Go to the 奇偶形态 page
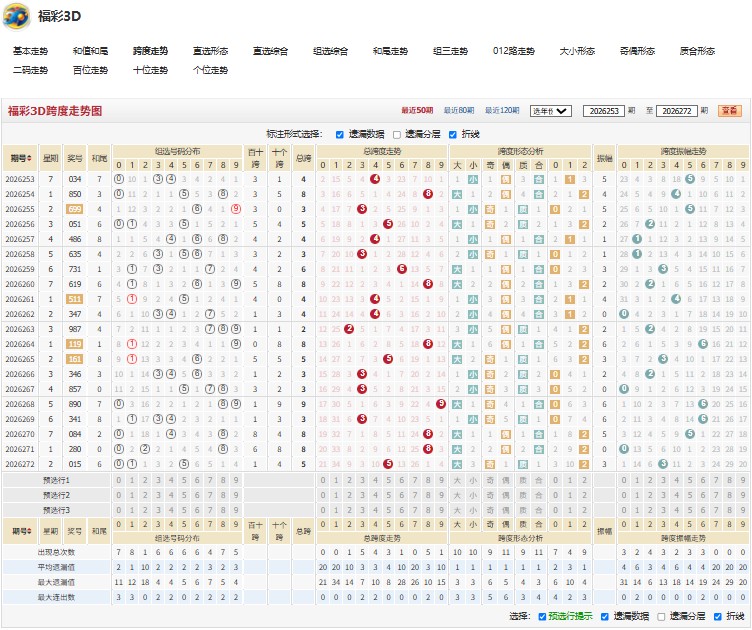752x630 pixels. [x=637, y=51]
